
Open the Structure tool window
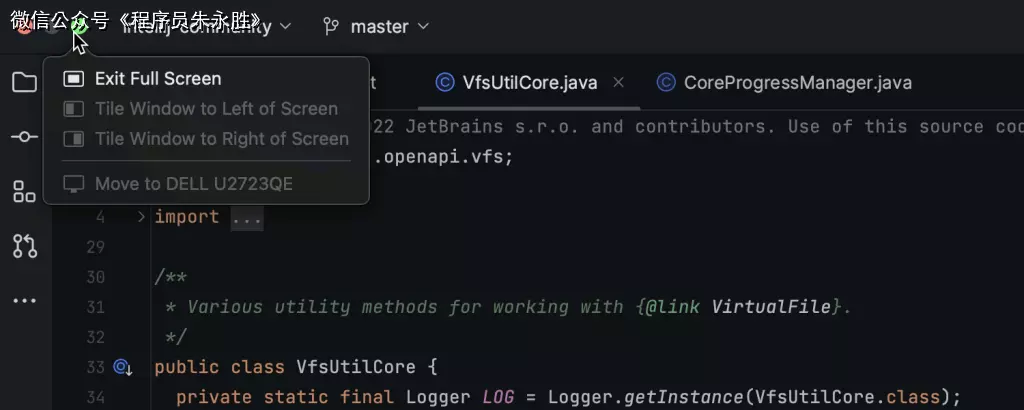coord(24,191)
